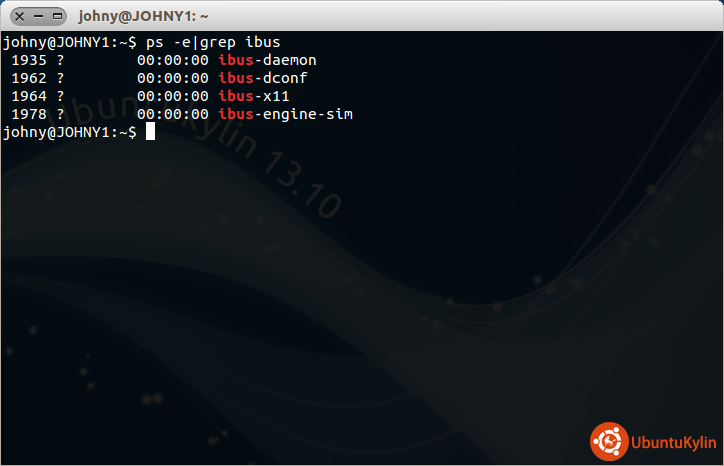Click the ibus-daemon process name
Image resolution: width=724 pixels, height=466 pixels.
pyautogui.click(x=267, y=60)
